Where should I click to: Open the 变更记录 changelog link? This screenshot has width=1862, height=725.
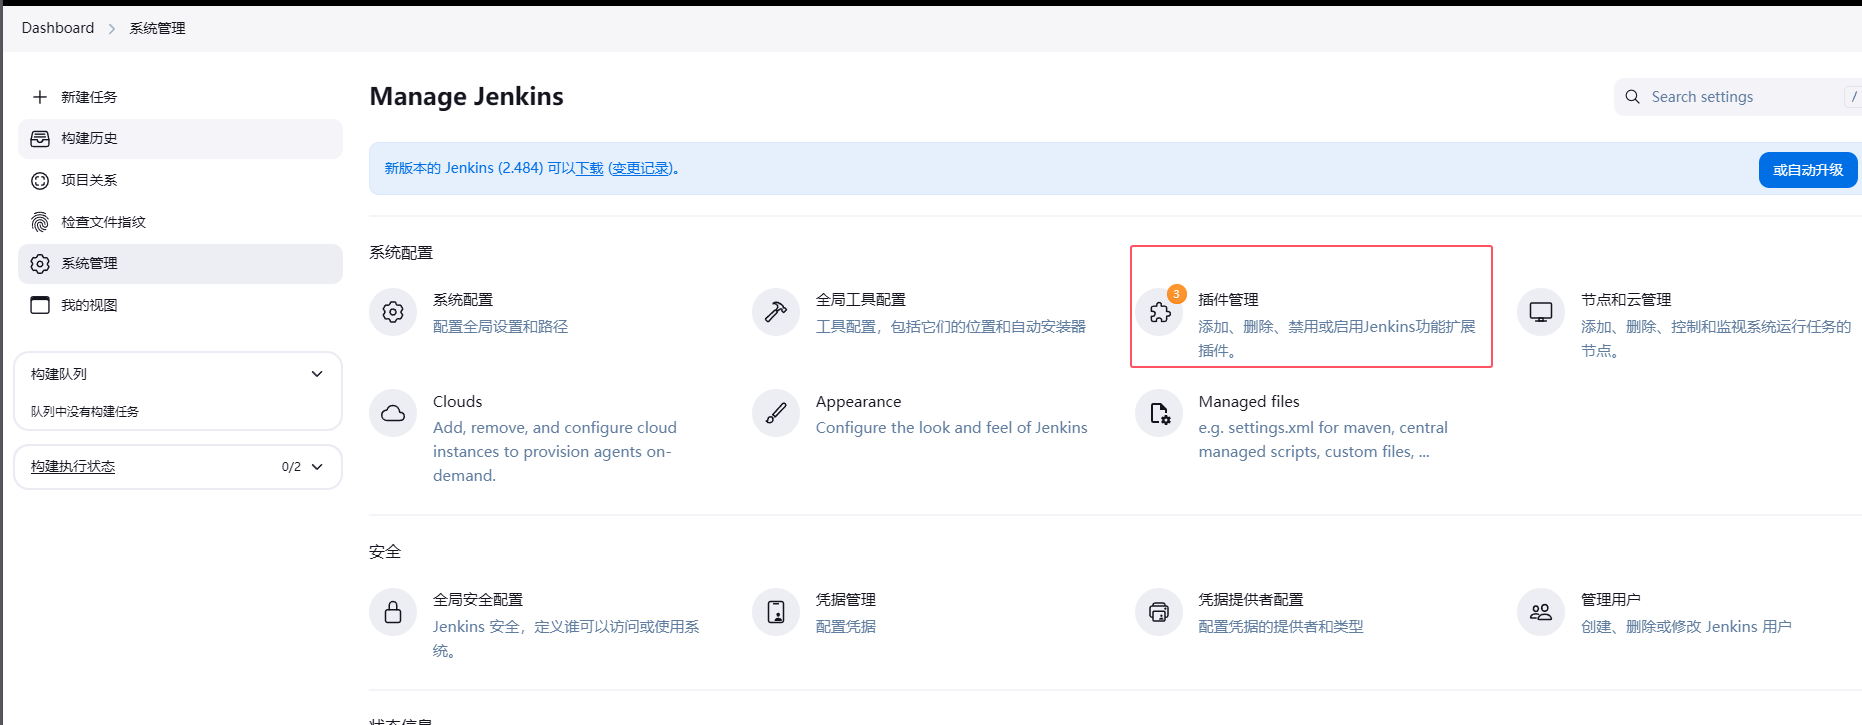pos(641,169)
